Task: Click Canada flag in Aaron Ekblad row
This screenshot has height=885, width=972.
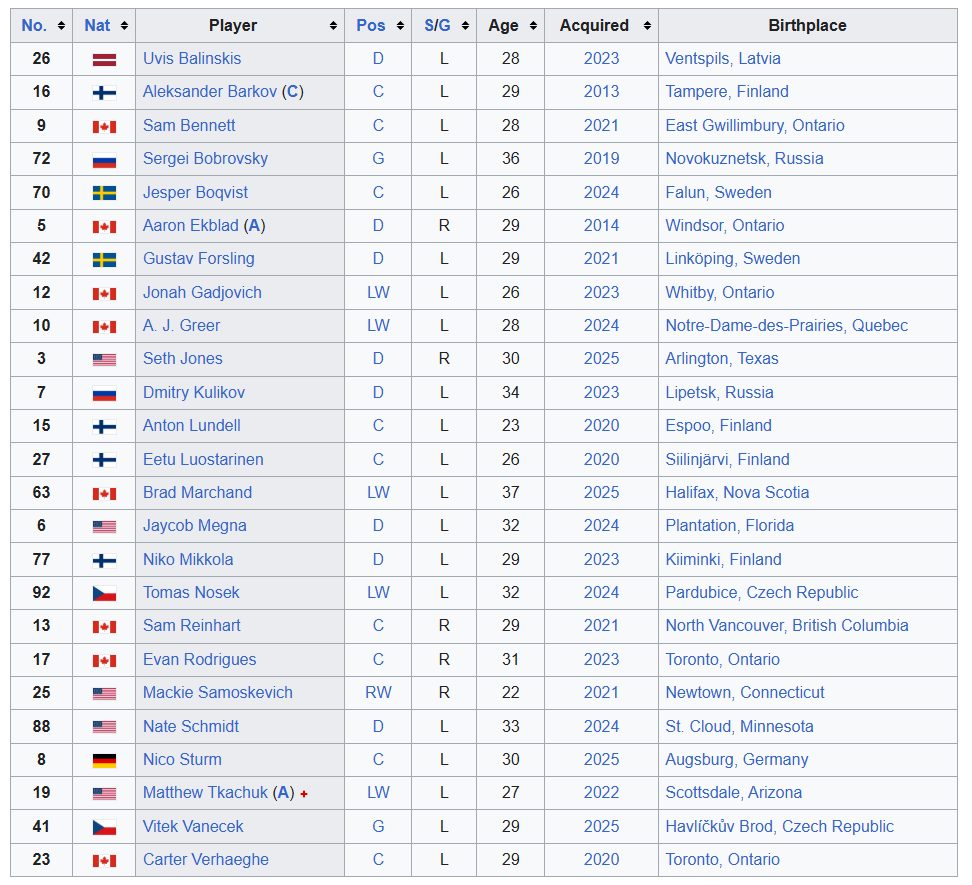Action: pos(104,227)
